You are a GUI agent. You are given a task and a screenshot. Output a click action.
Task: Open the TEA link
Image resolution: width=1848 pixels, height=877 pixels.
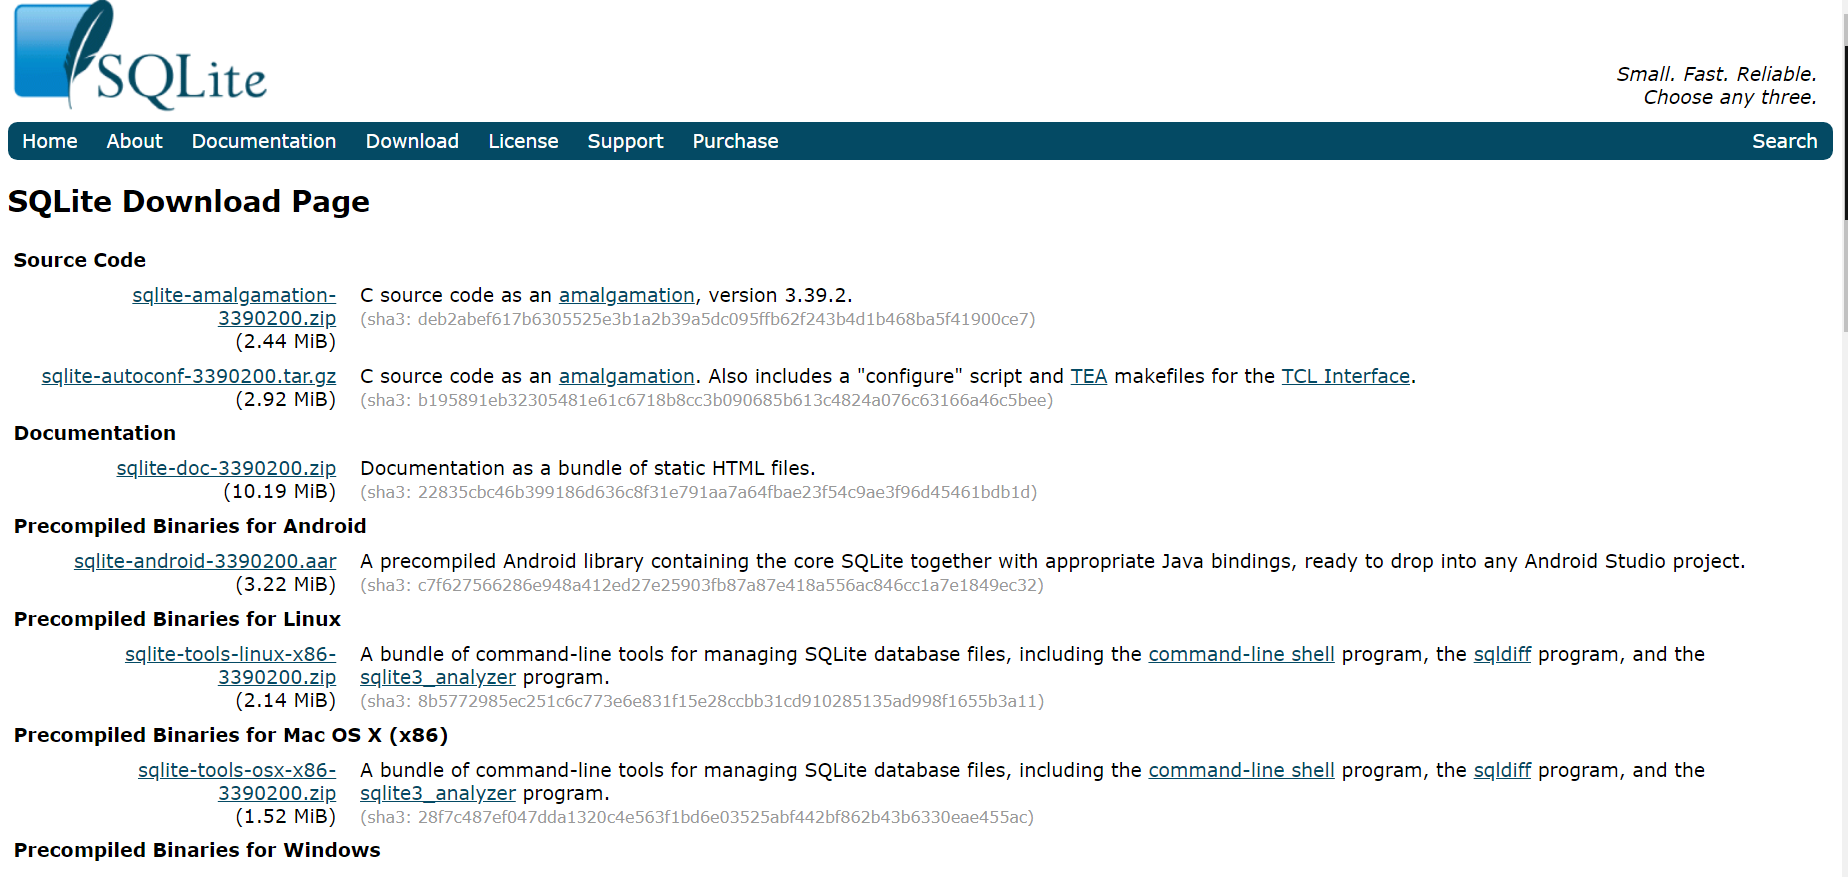pyautogui.click(x=1088, y=375)
